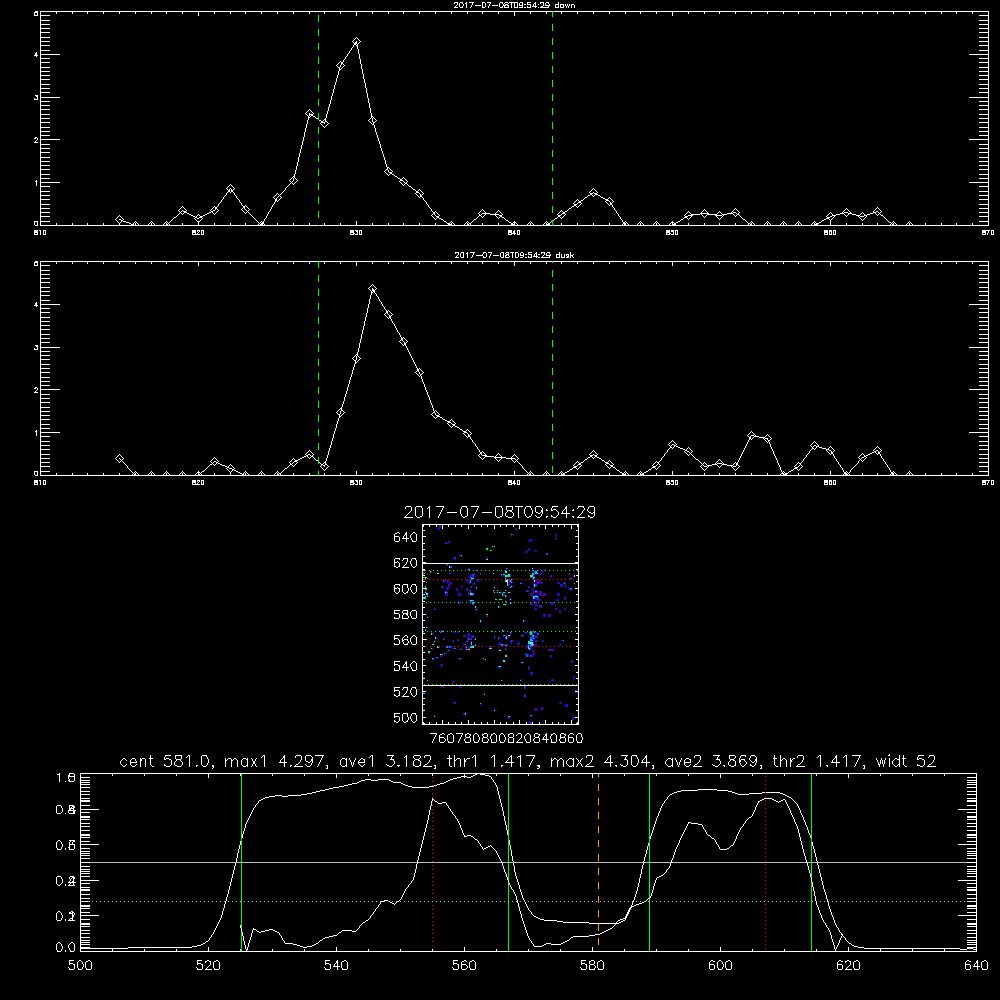The width and height of the screenshot is (1000, 1000).
Task: Click x-axis label 830 under dusk plot
Action: (x=356, y=483)
